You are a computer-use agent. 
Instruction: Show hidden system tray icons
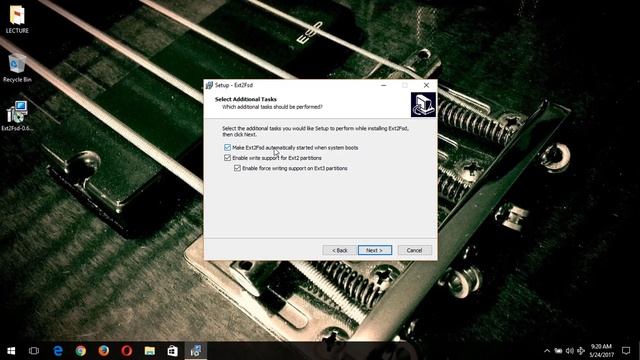(547, 351)
